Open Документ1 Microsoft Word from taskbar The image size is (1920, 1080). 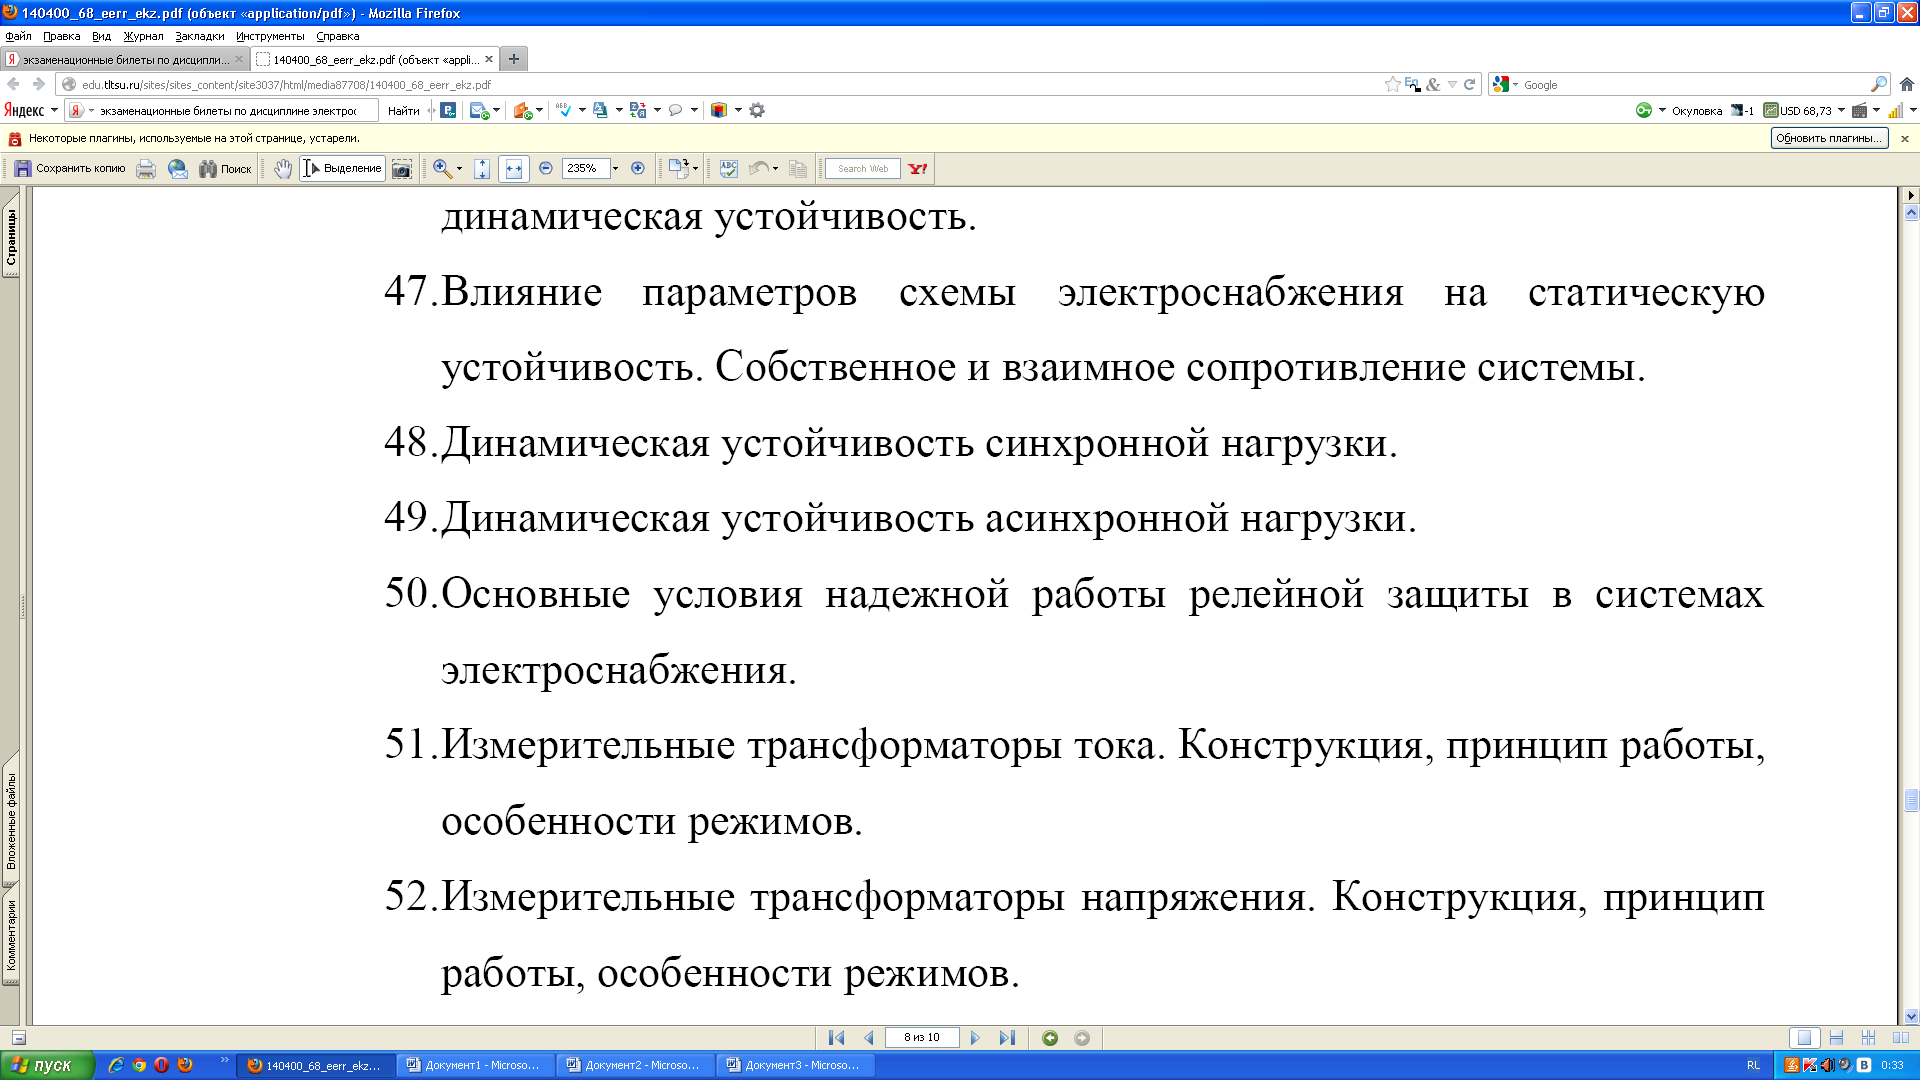click(474, 1066)
